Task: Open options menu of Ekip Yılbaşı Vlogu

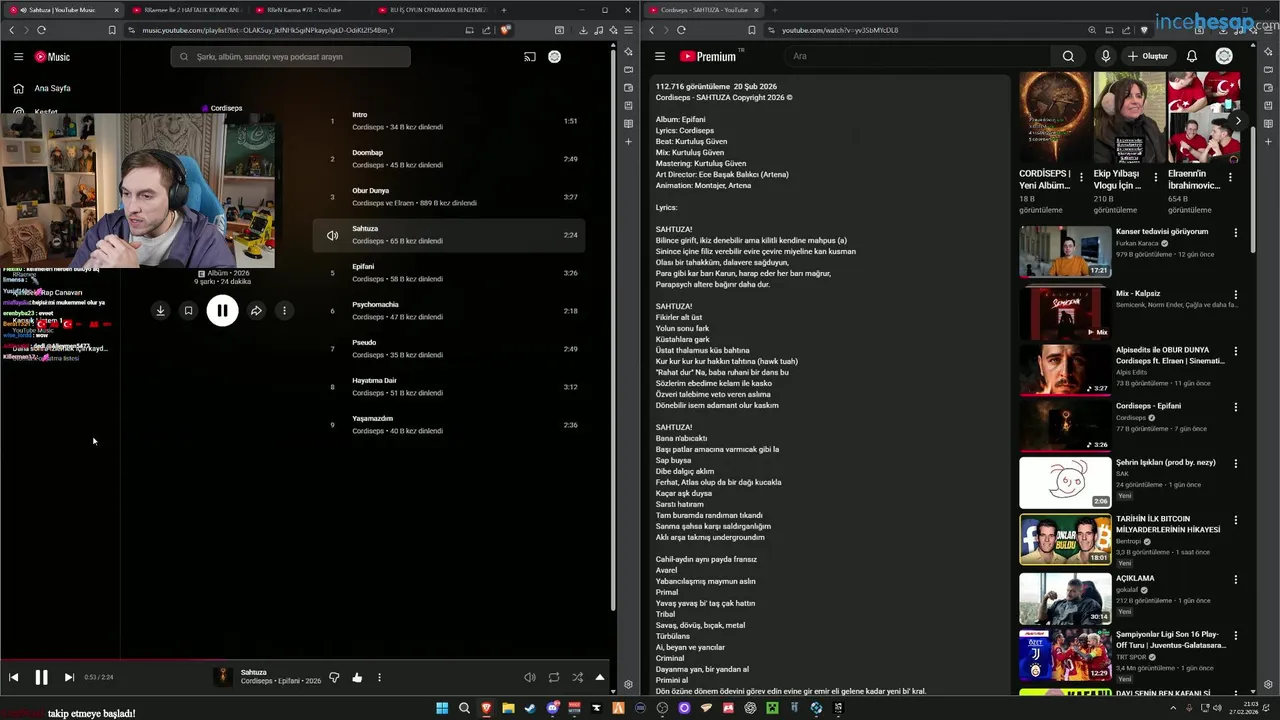Action: point(1155,178)
